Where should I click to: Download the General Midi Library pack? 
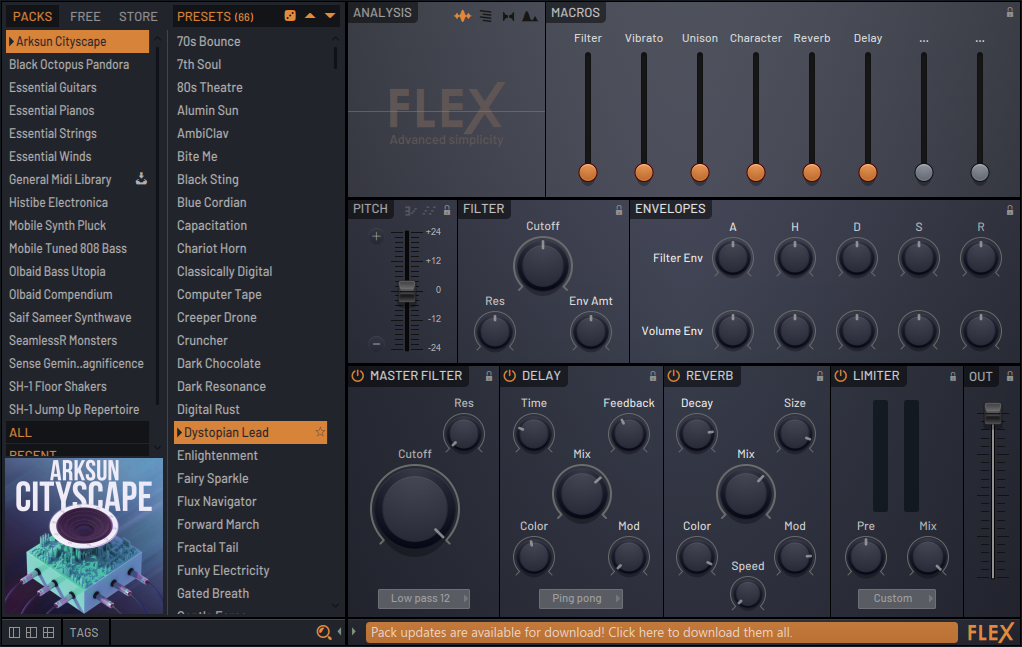point(141,179)
